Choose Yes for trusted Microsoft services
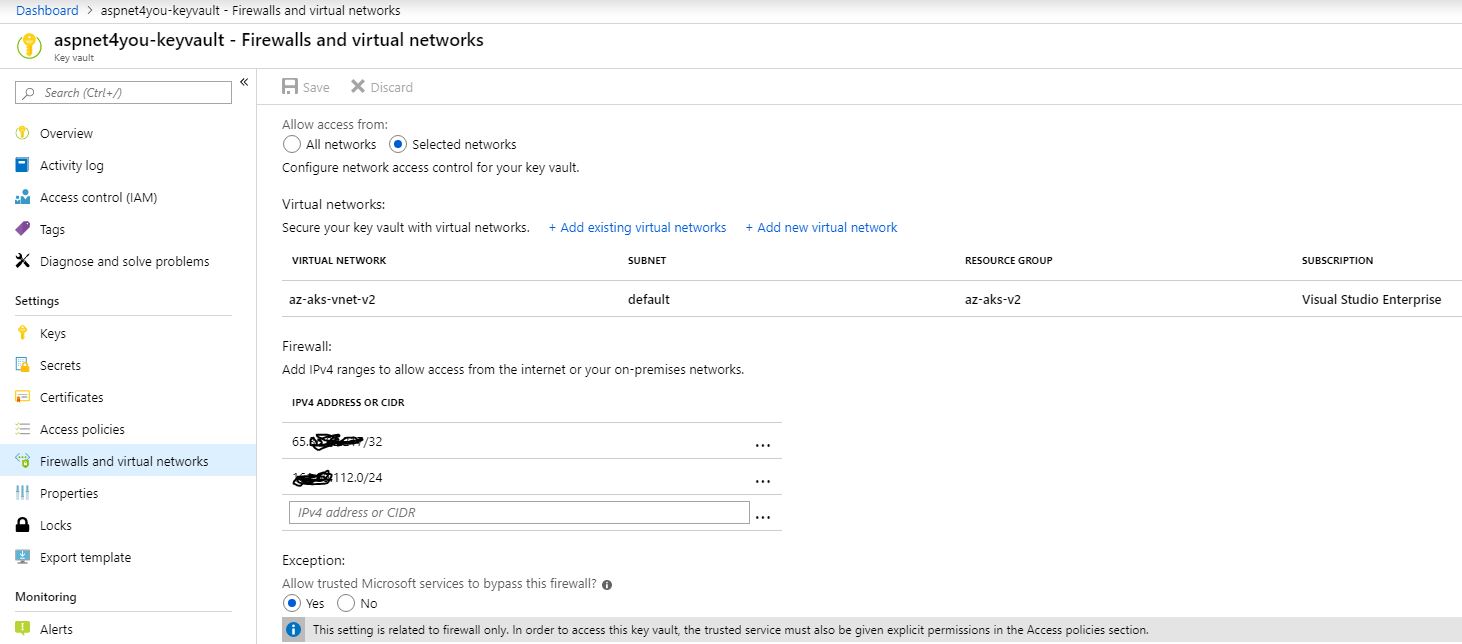The image size is (1462, 644). pos(292,603)
